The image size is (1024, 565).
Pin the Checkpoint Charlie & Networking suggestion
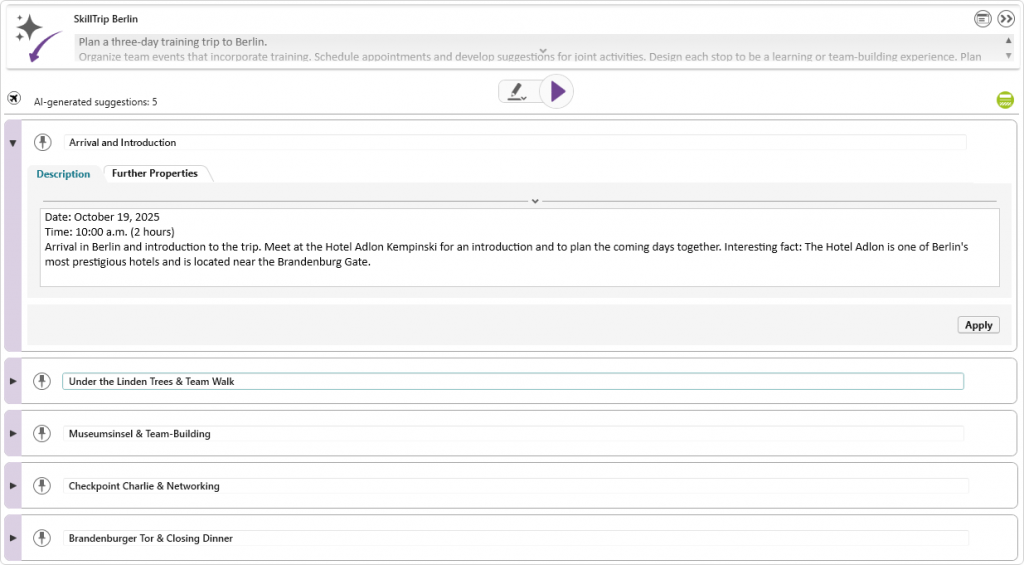click(42, 485)
